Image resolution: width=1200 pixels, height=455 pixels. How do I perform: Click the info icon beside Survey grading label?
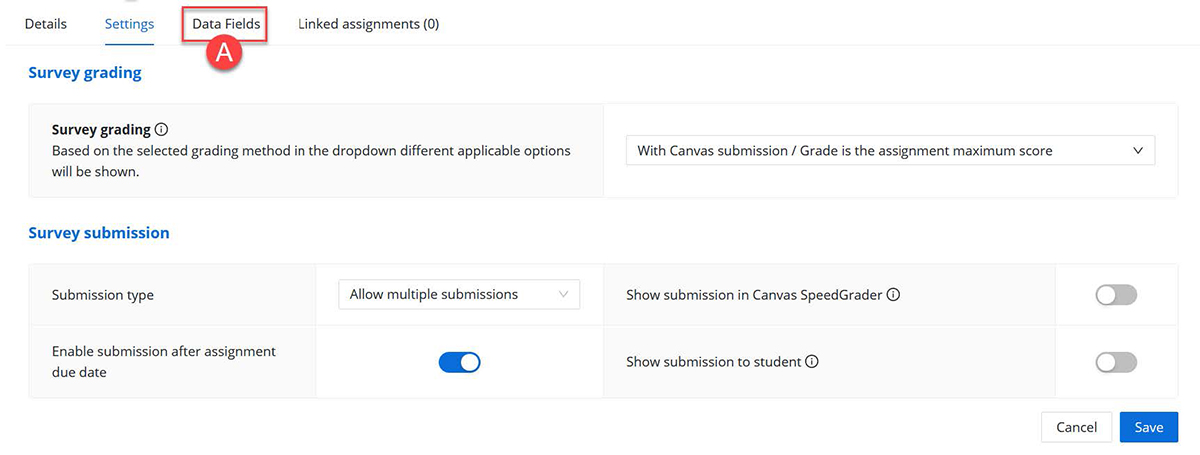(162, 130)
